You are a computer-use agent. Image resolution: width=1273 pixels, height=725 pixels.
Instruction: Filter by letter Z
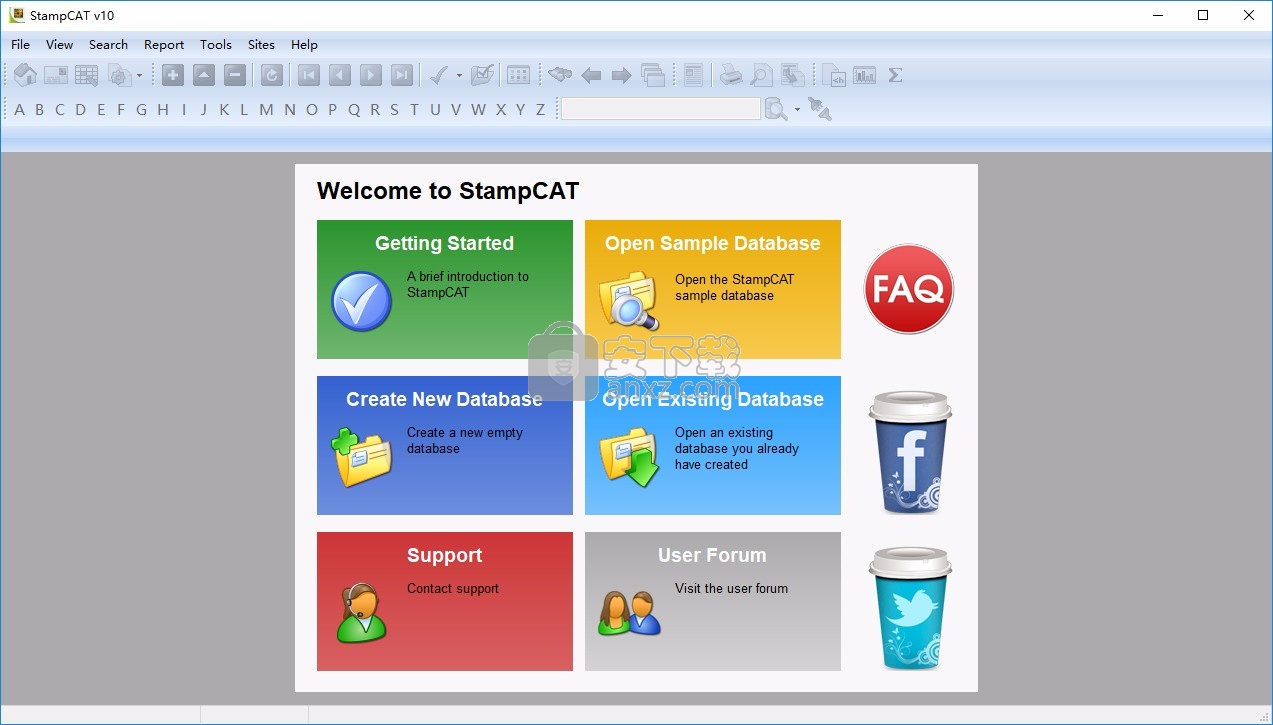click(x=540, y=110)
